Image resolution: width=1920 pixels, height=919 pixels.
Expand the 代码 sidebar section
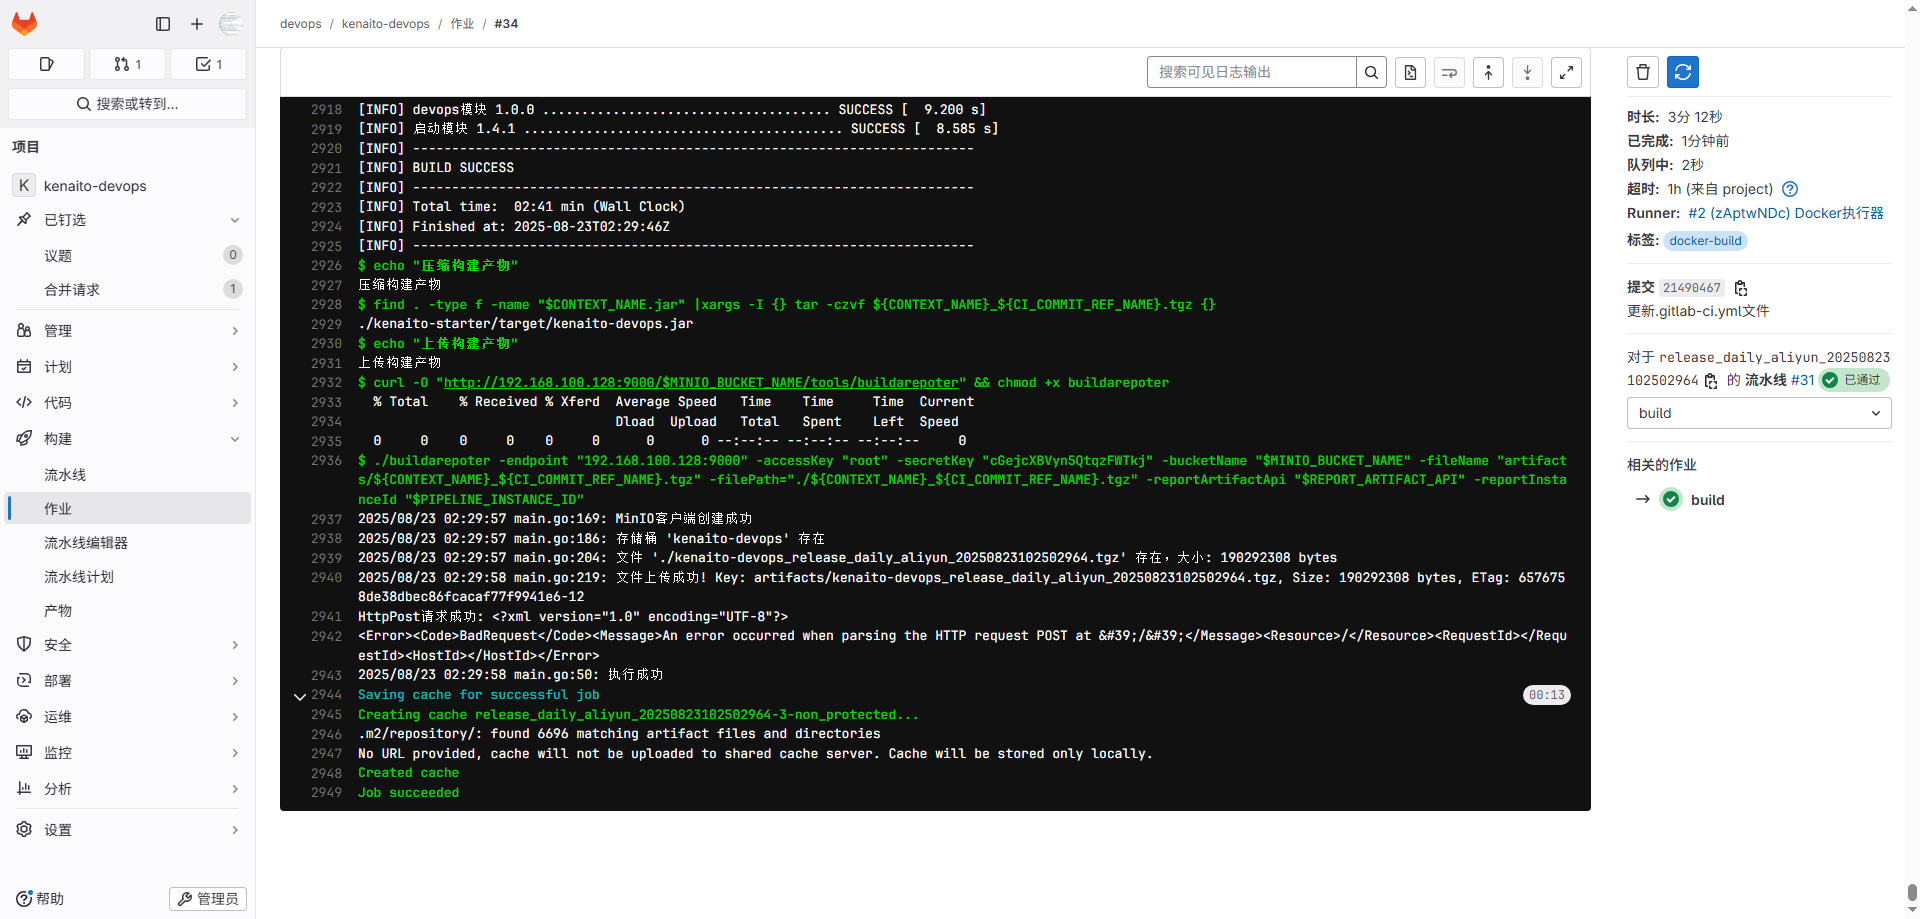coord(128,403)
